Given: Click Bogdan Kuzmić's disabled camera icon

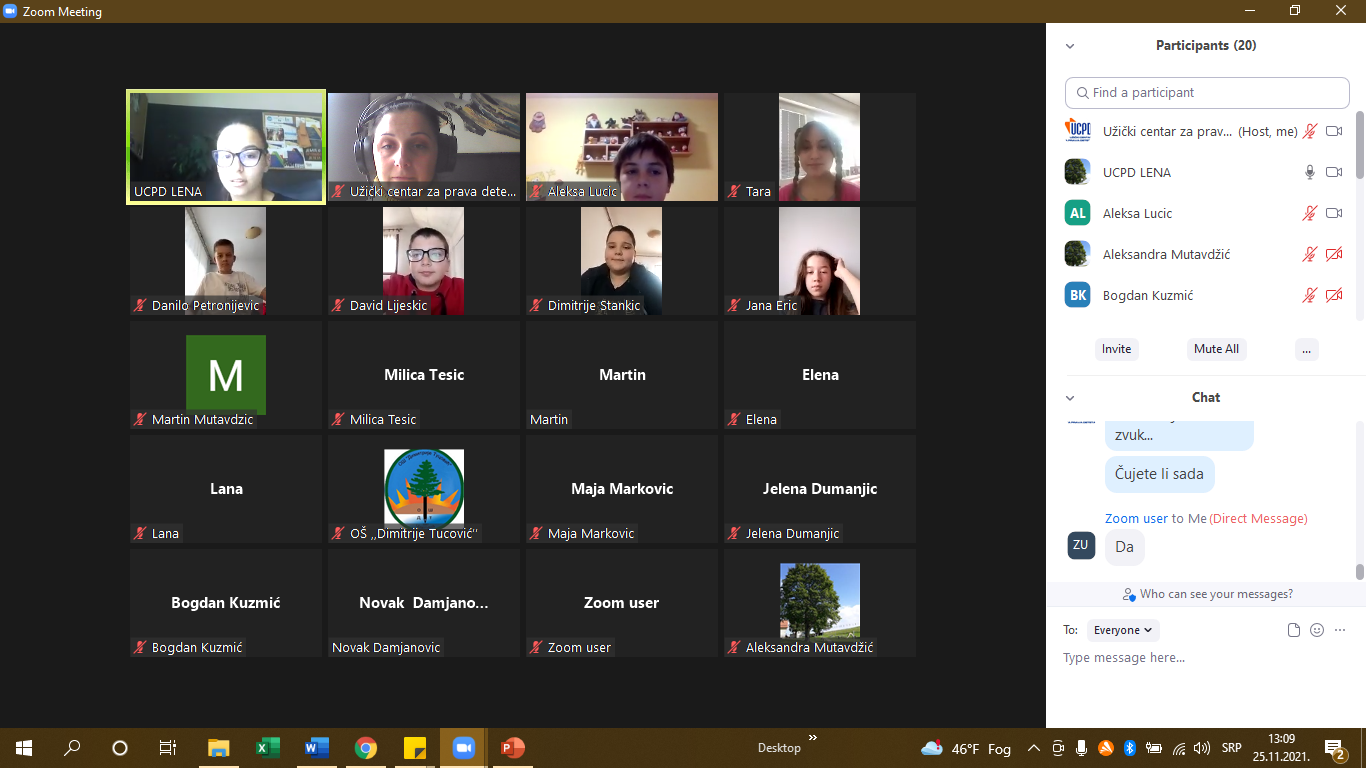Looking at the screenshot, I should (1333, 295).
